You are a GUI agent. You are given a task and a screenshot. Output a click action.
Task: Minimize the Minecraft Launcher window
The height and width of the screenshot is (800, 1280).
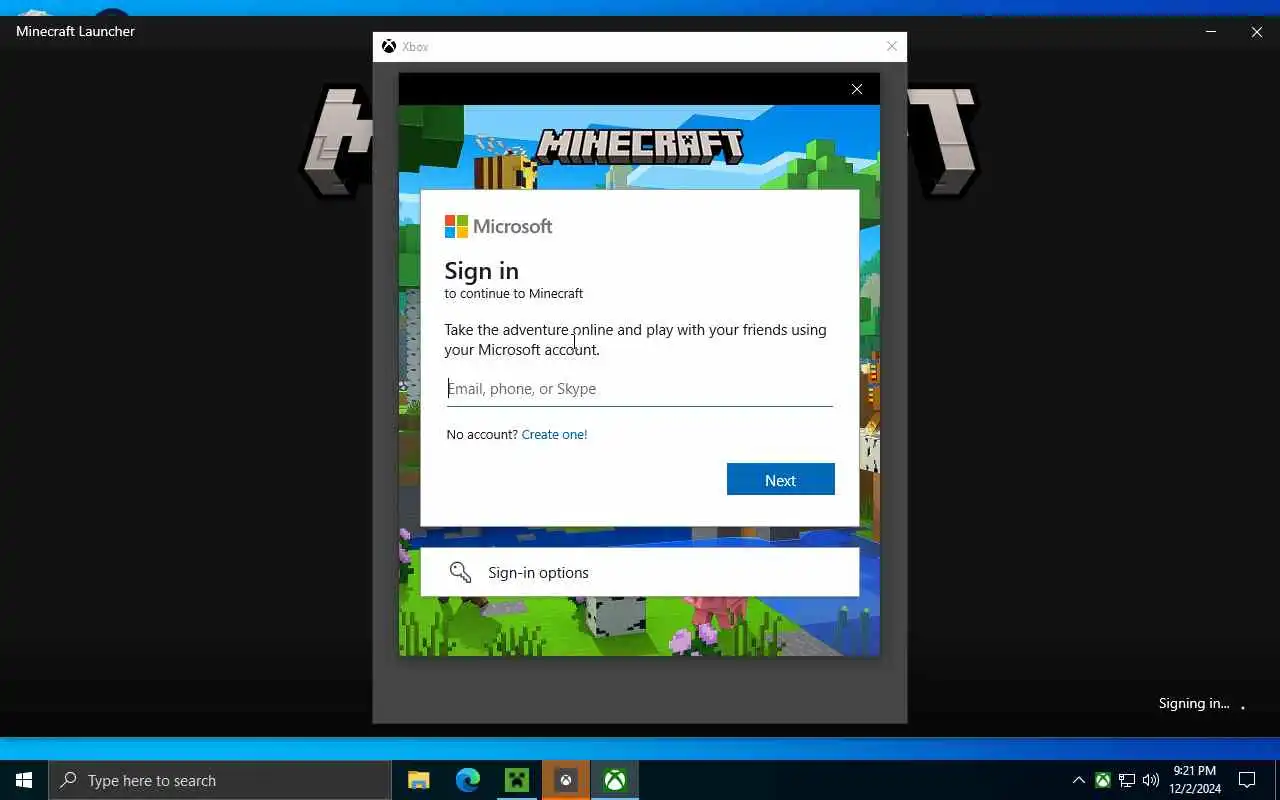pos(1211,31)
